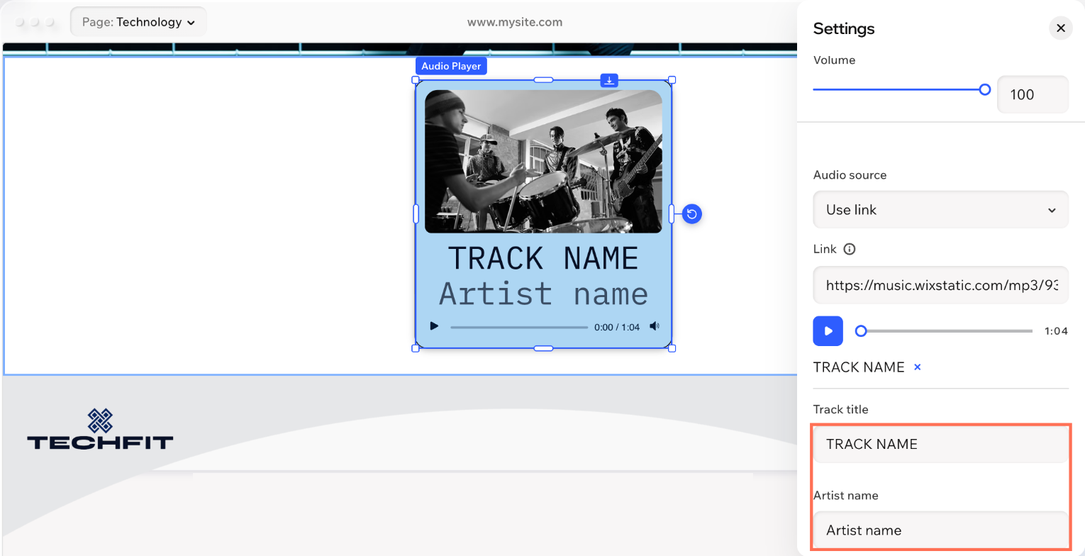The image size is (1085, 556).
Task: Click the download icon above the audio player
Action: (609, 81)
